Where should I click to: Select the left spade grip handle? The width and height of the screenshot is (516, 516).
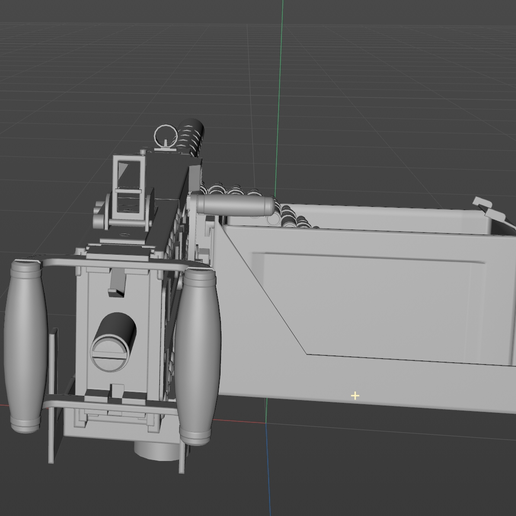click(25, 347)
